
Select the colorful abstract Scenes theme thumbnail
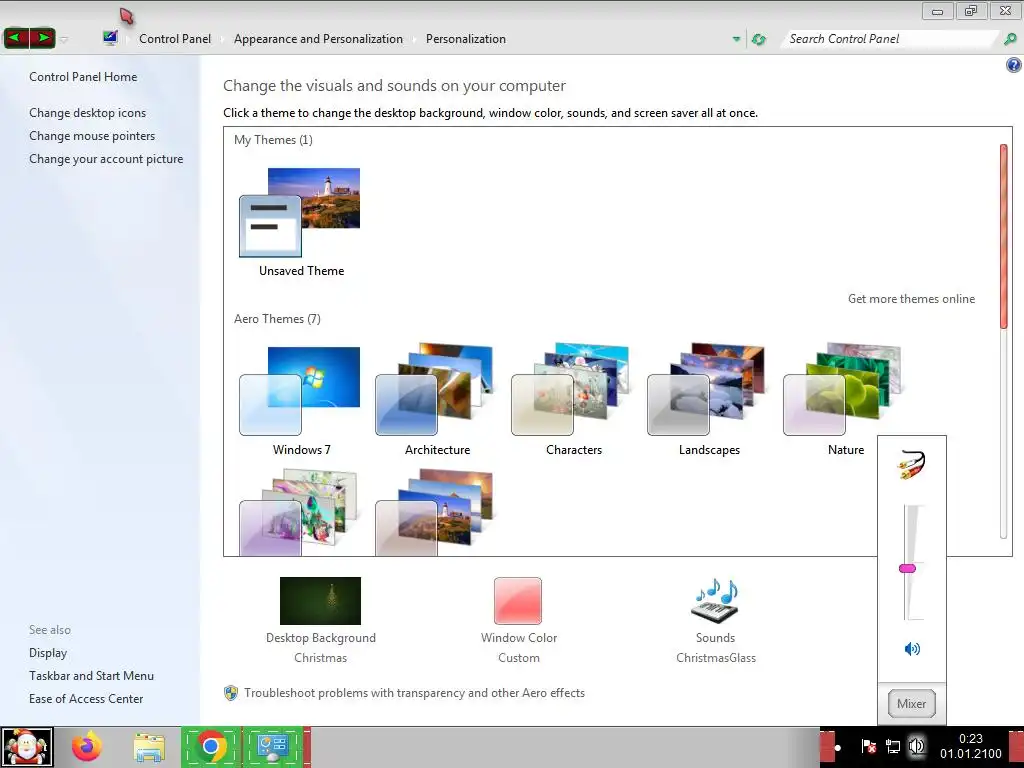pyautogui.click(x=299, y=513)
